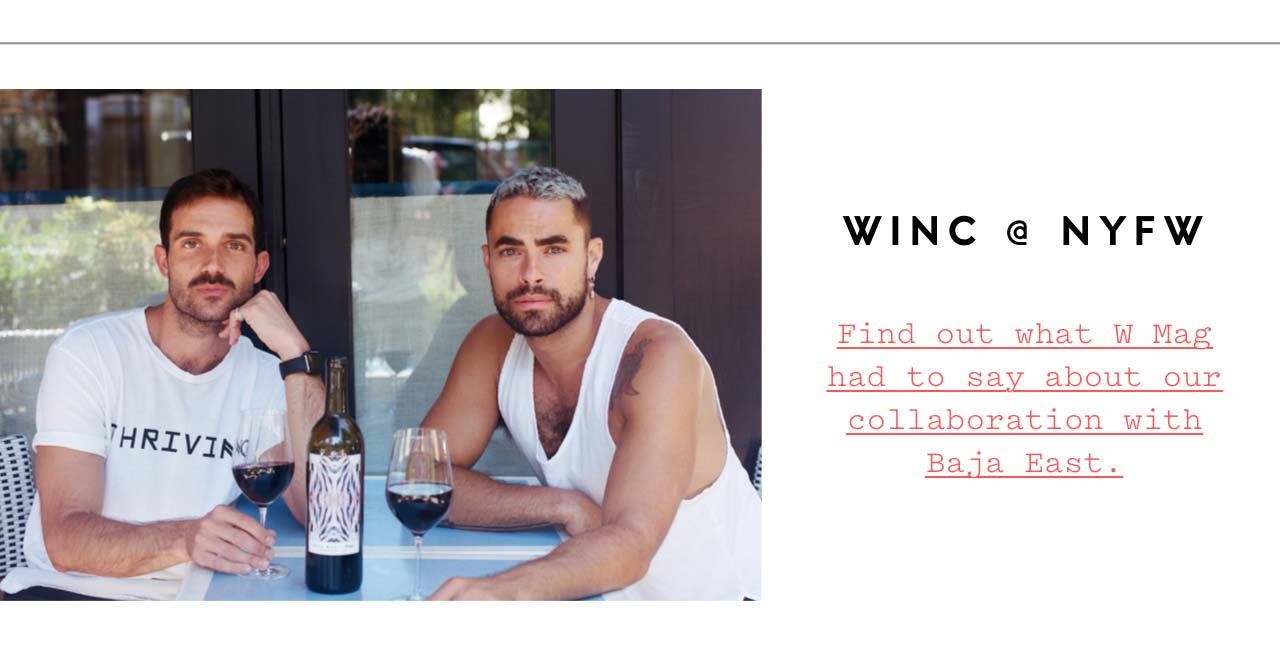
Task: Click the @ symbol in the heading
Action: pos(1019,233)
